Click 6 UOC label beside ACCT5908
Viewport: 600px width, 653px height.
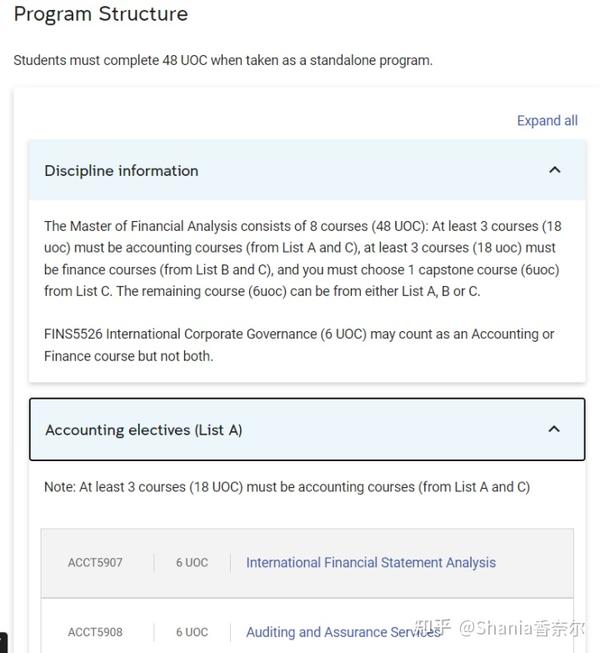pyautogui.click(x=192, y=632)
